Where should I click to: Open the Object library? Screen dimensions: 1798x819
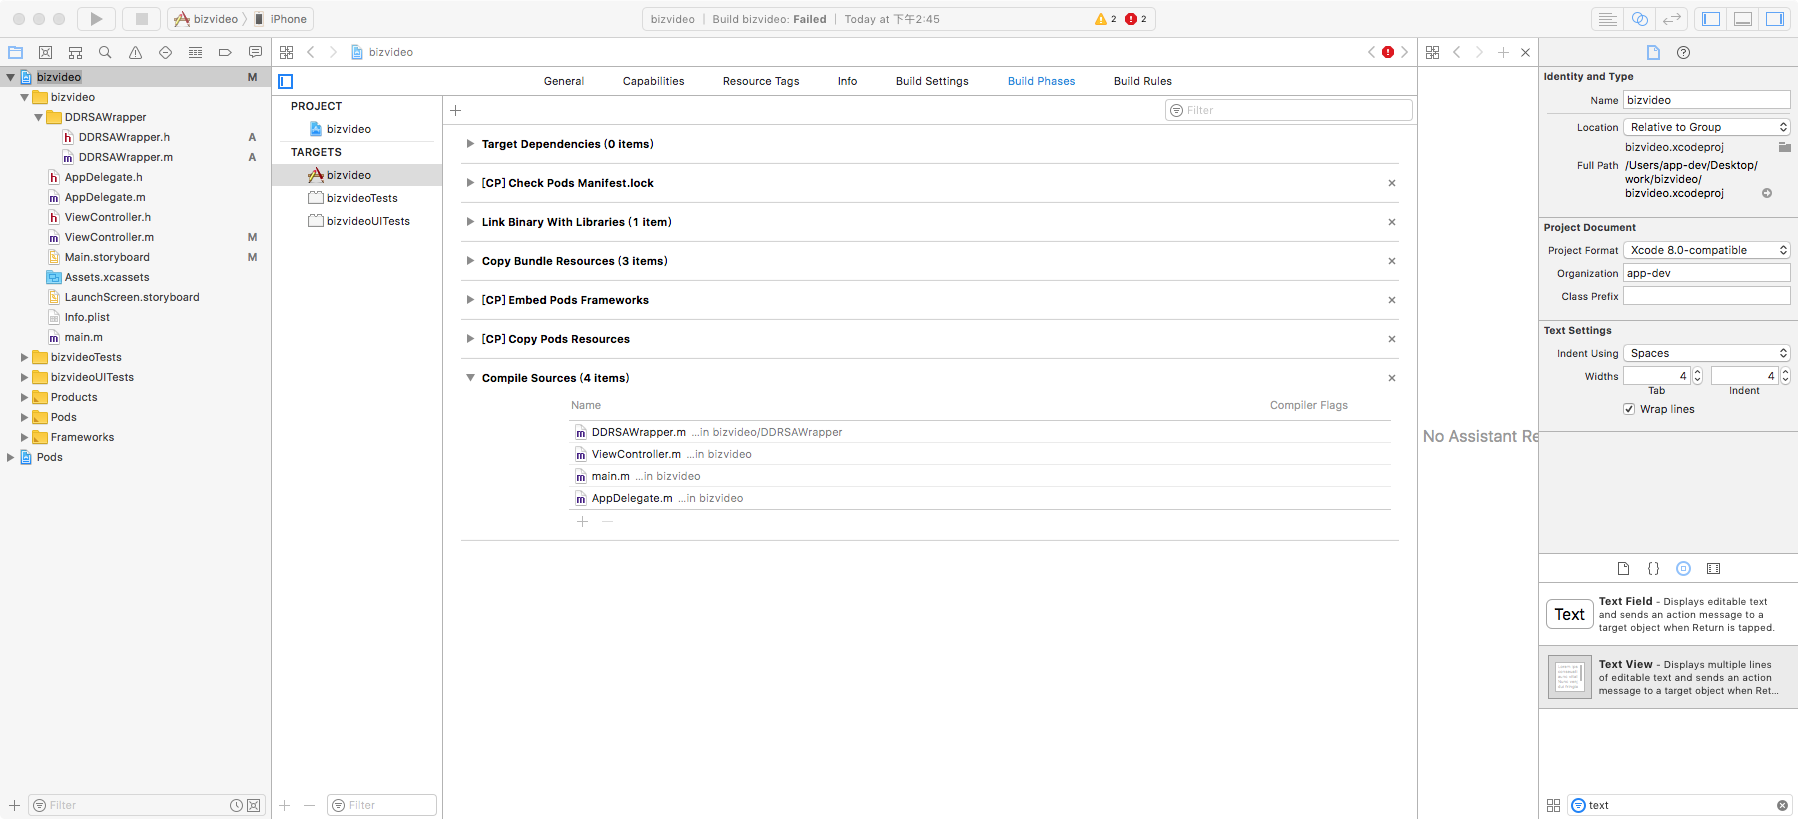[1683, 568]
